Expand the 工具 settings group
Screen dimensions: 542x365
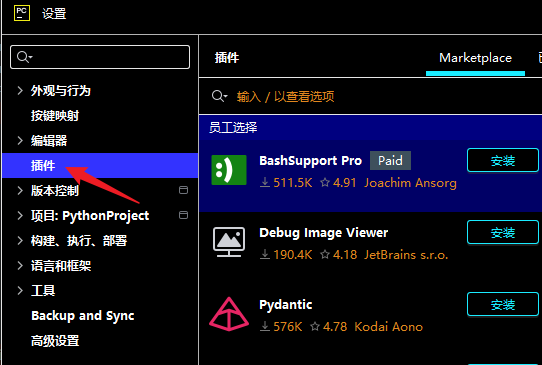tap(20, 290)
